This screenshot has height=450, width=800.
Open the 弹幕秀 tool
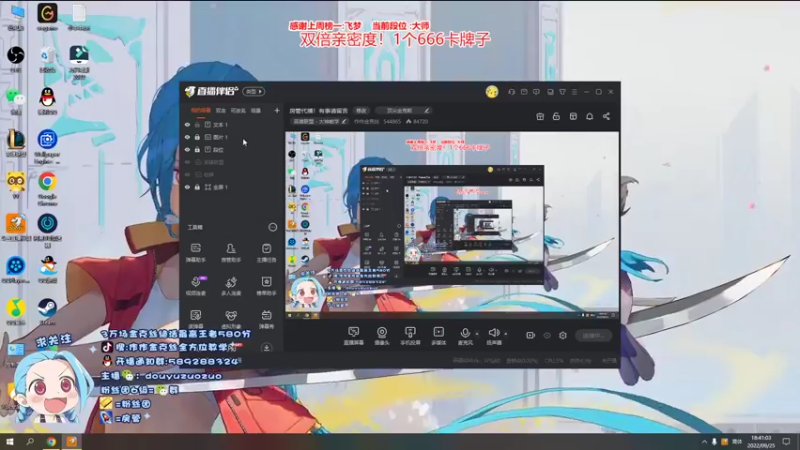click(266, 319)
